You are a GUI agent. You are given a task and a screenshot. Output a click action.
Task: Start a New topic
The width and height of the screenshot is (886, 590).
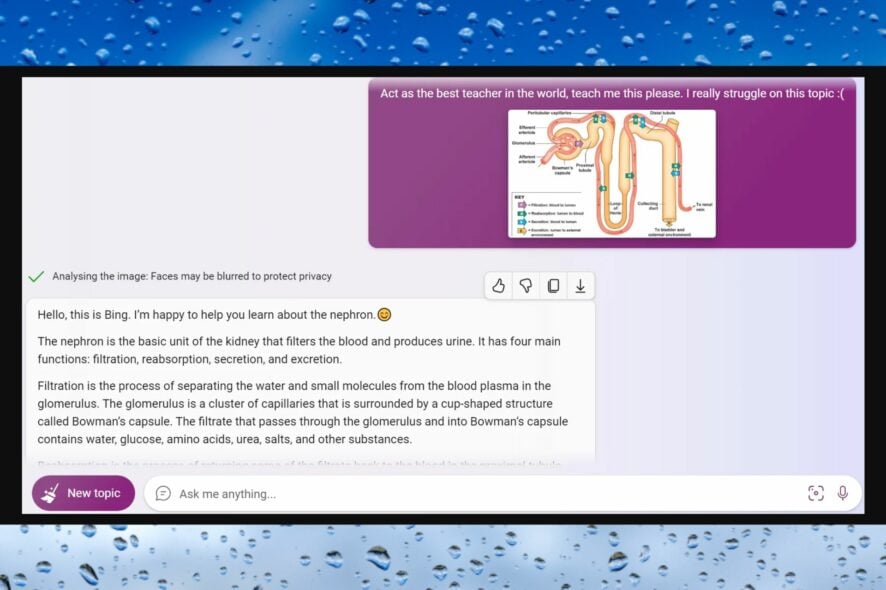84,493
